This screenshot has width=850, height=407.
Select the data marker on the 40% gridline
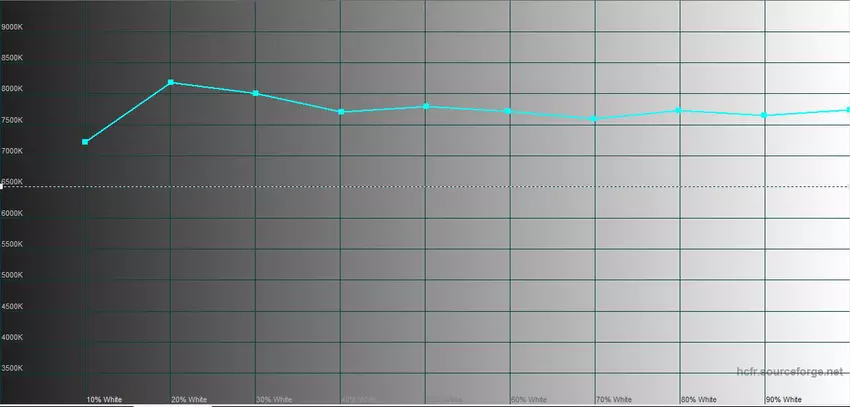point(341,112)
